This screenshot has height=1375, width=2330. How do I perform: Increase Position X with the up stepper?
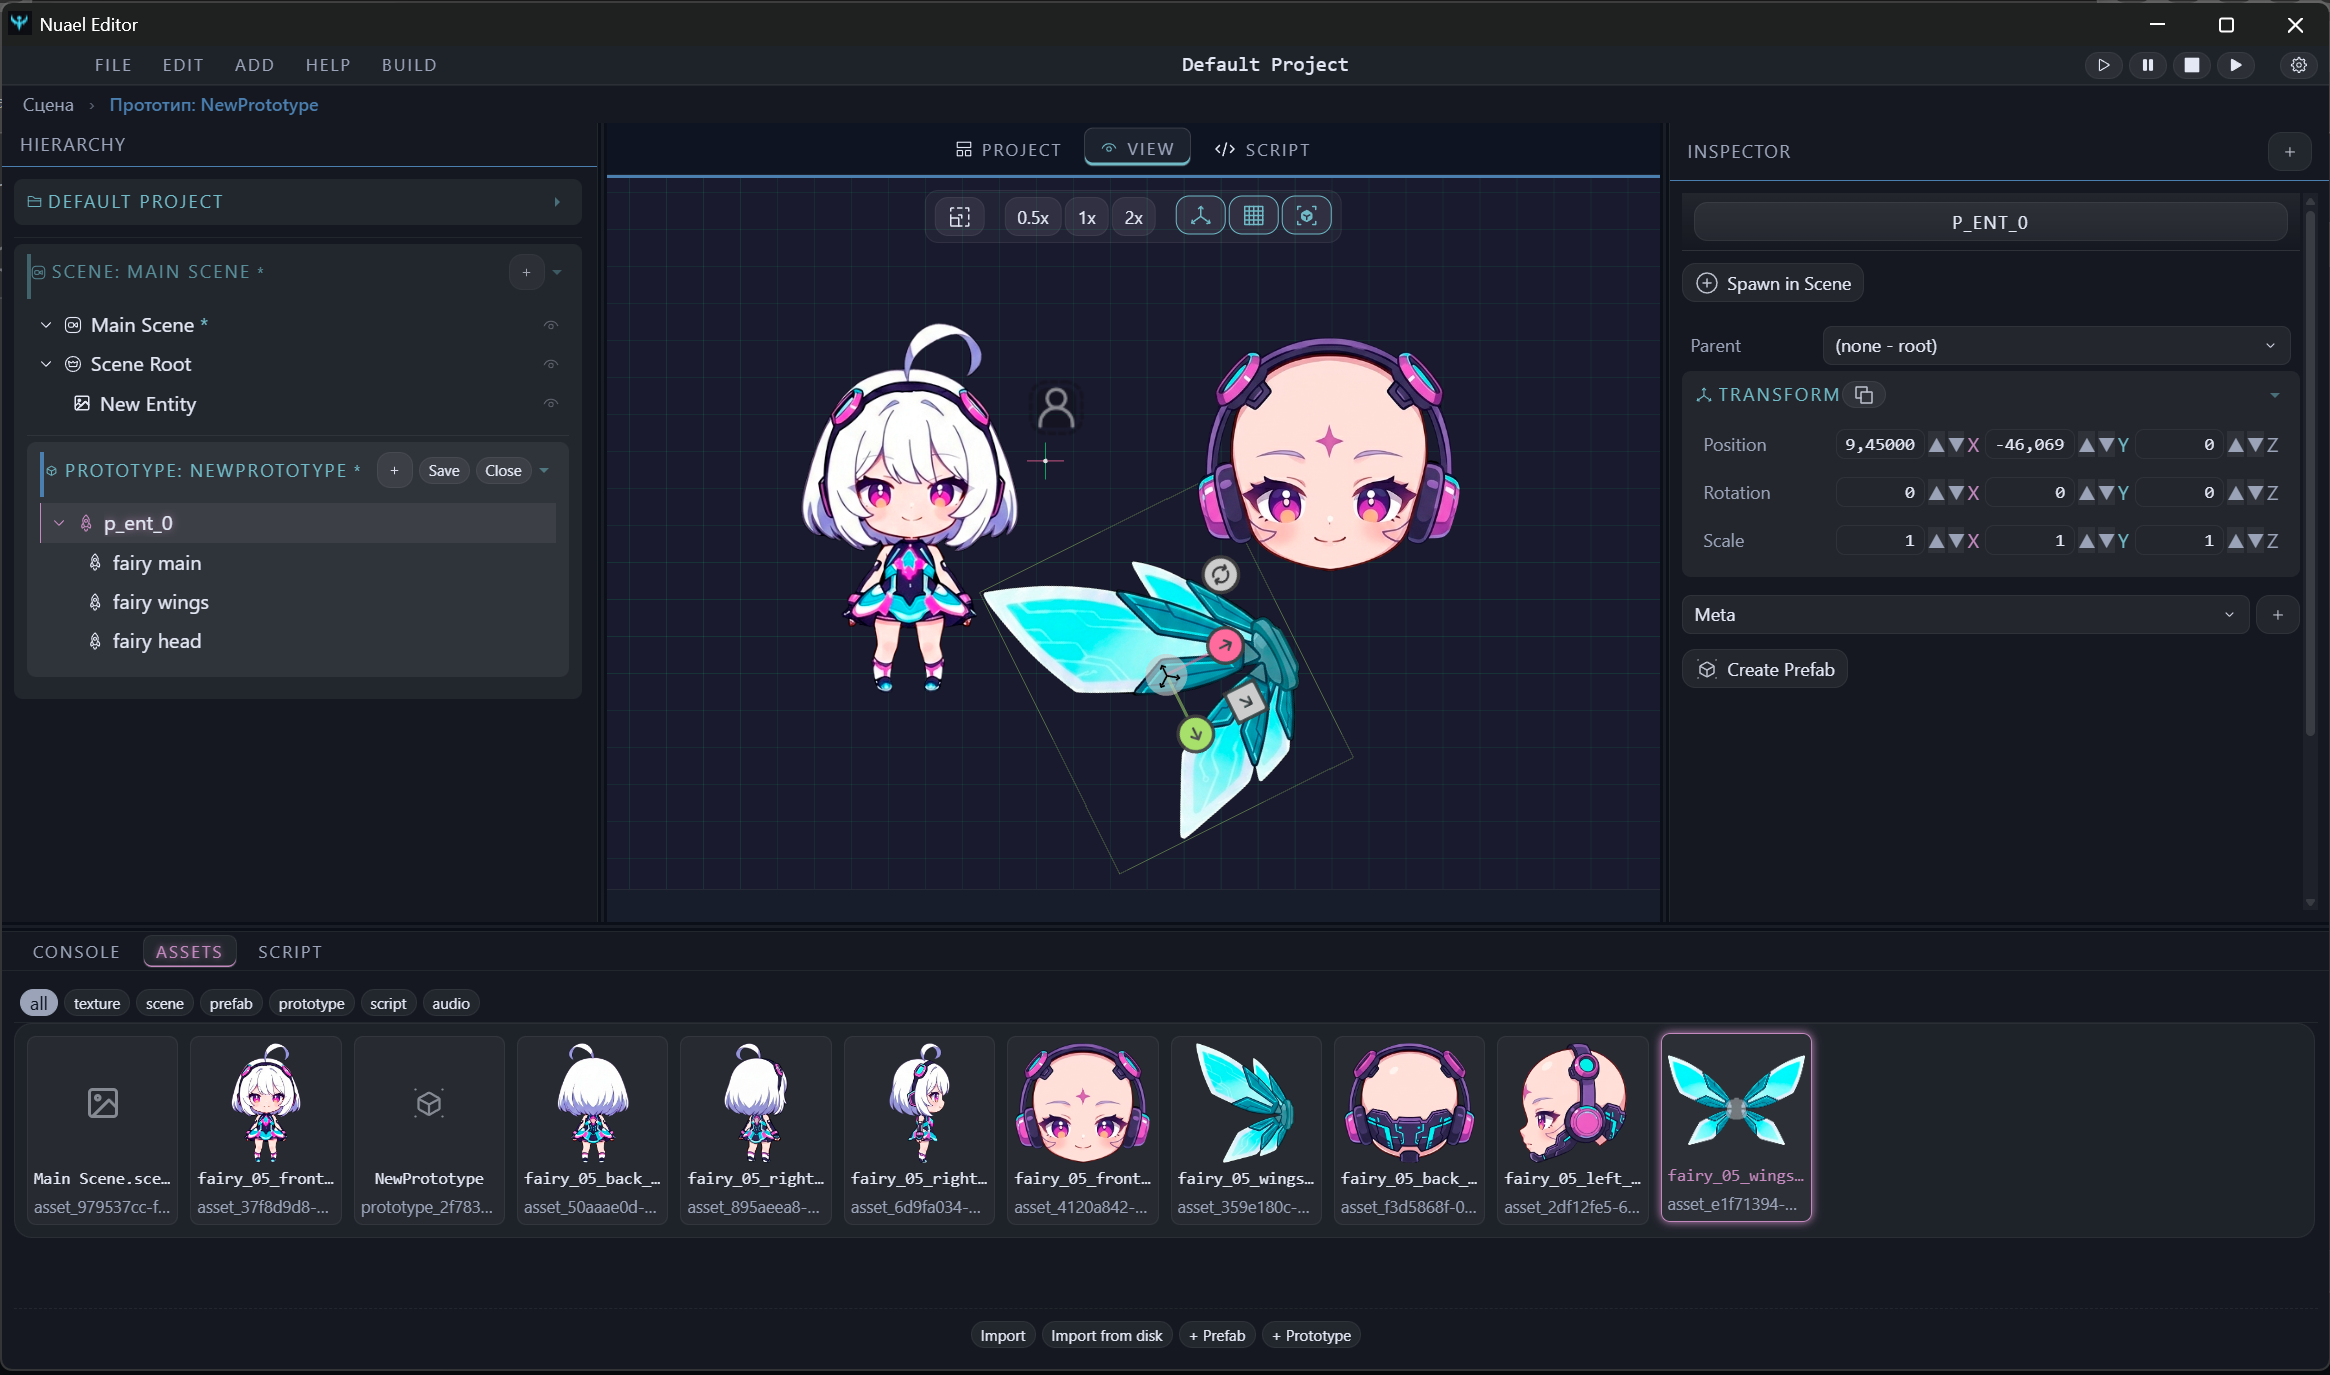point(1937,445)
